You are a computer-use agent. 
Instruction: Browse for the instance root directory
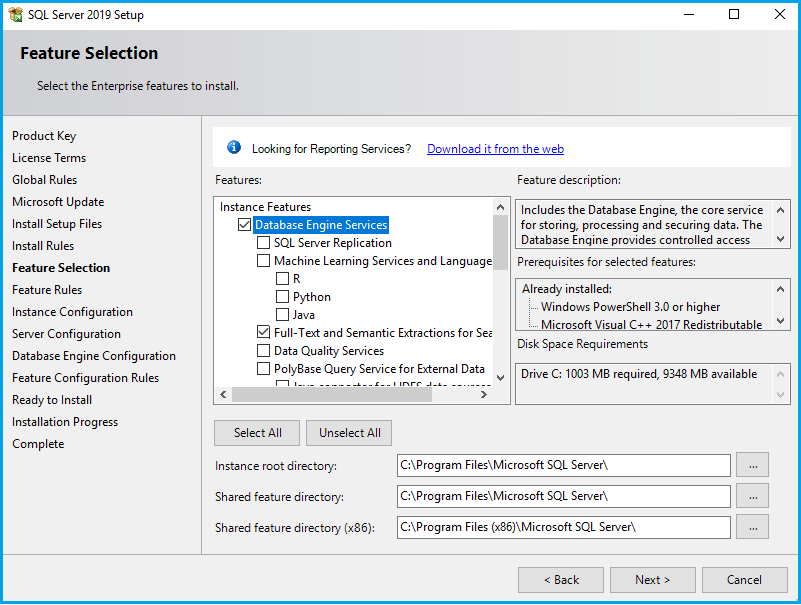(x=752, y=465)
